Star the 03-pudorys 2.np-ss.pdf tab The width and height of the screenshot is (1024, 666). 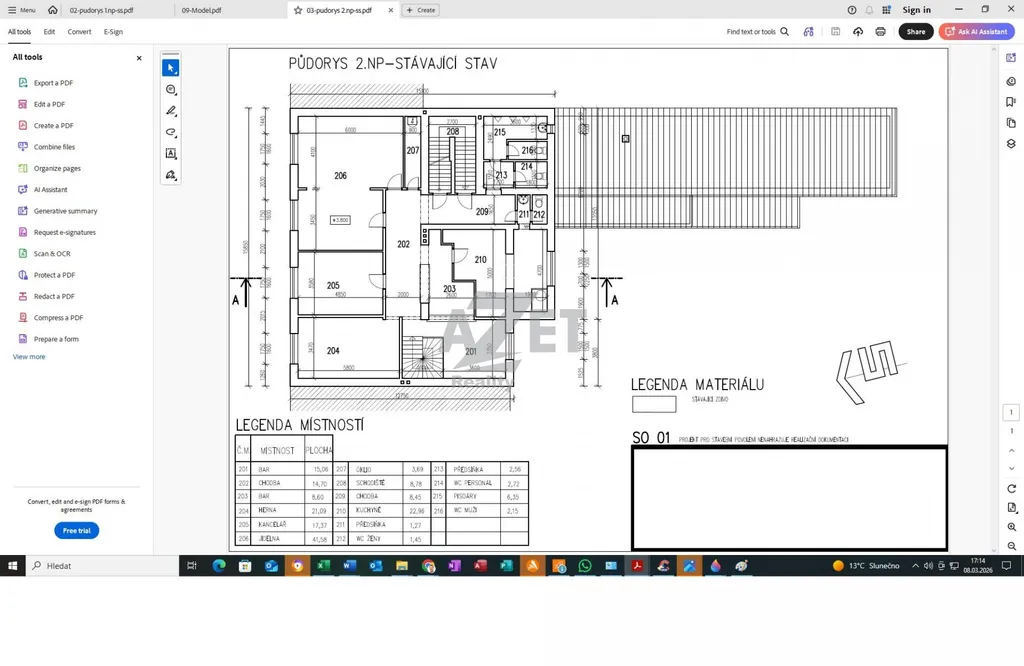coord(298,10)
